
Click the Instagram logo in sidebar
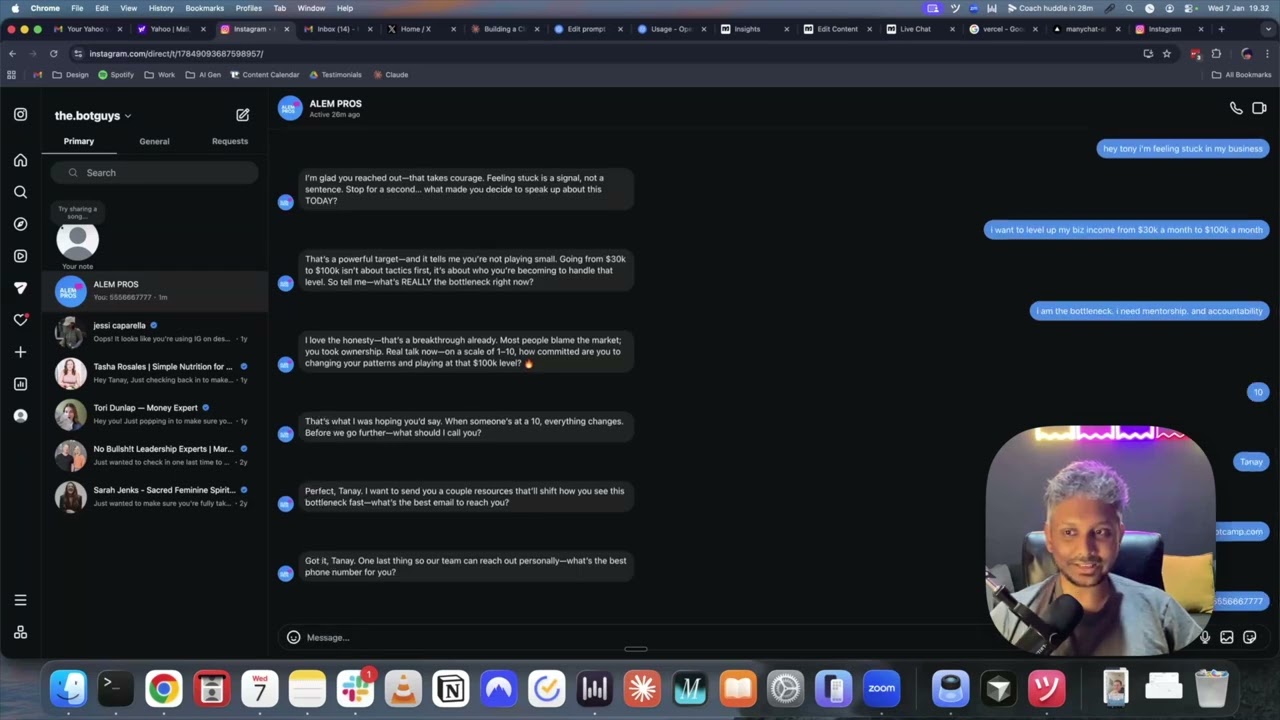20,115
